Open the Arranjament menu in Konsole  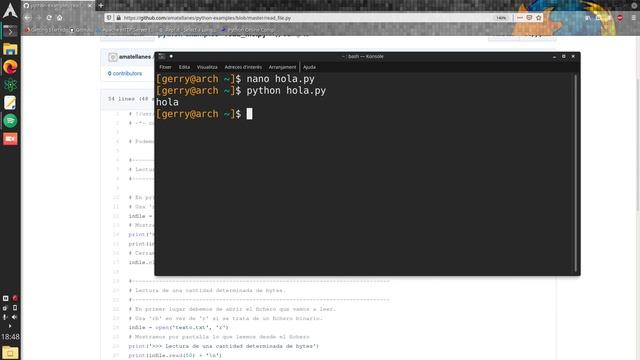pyautogui.click(x=282, y=67)
